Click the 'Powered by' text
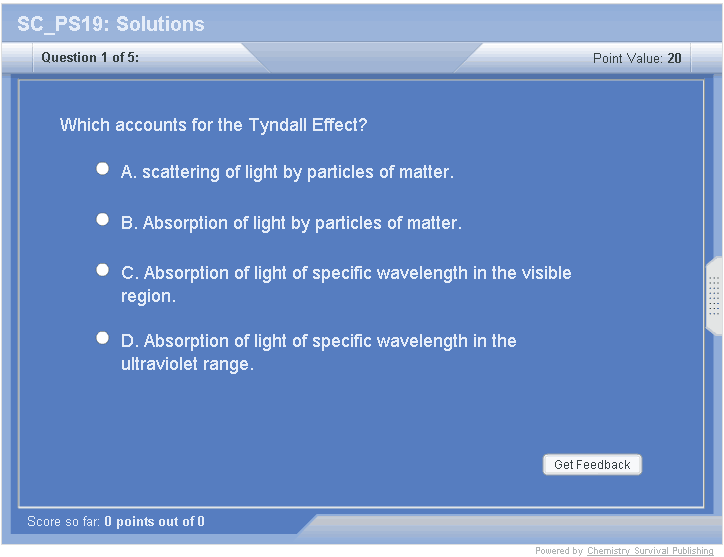The height and width of the screenshot is (557, 724). pos(559,551)
